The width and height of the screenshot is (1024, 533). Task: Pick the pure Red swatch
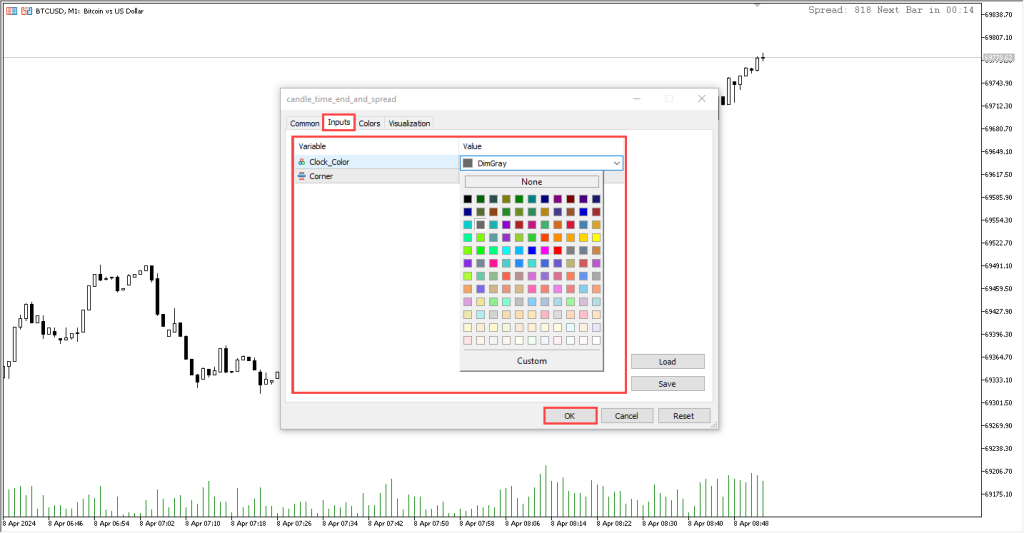pos(558,250)
